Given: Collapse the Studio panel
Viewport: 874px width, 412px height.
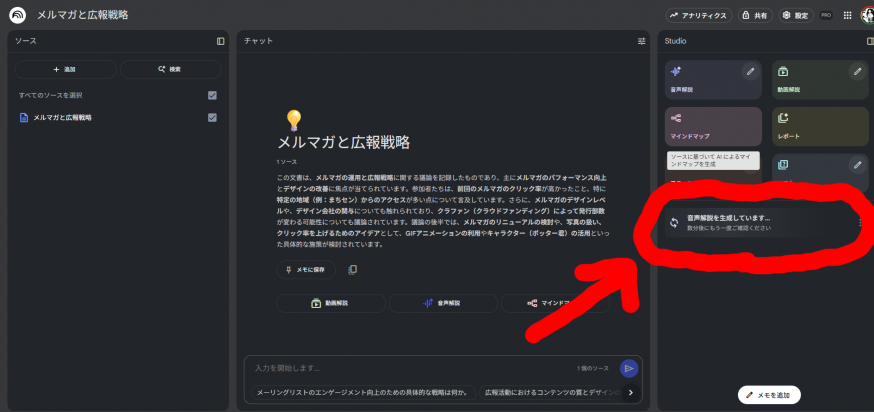Looking at the screenshot, I should pos(869,41).
